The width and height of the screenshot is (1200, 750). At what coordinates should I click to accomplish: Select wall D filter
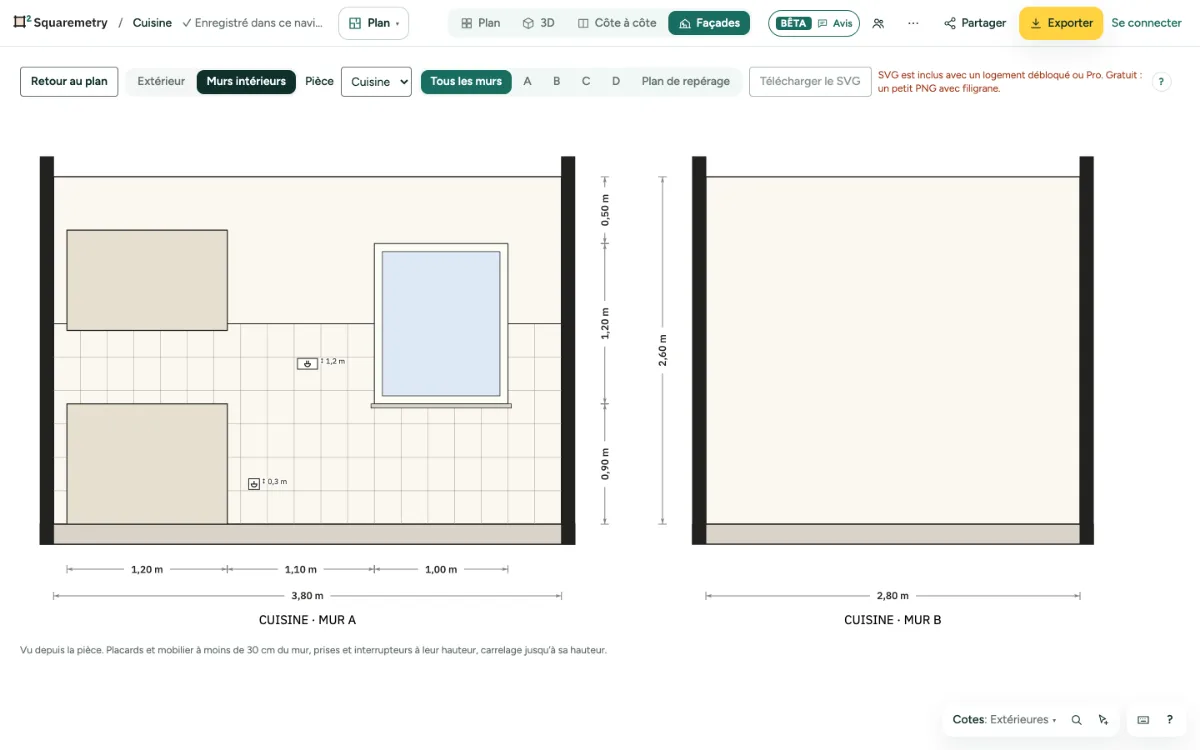[616, 82]
